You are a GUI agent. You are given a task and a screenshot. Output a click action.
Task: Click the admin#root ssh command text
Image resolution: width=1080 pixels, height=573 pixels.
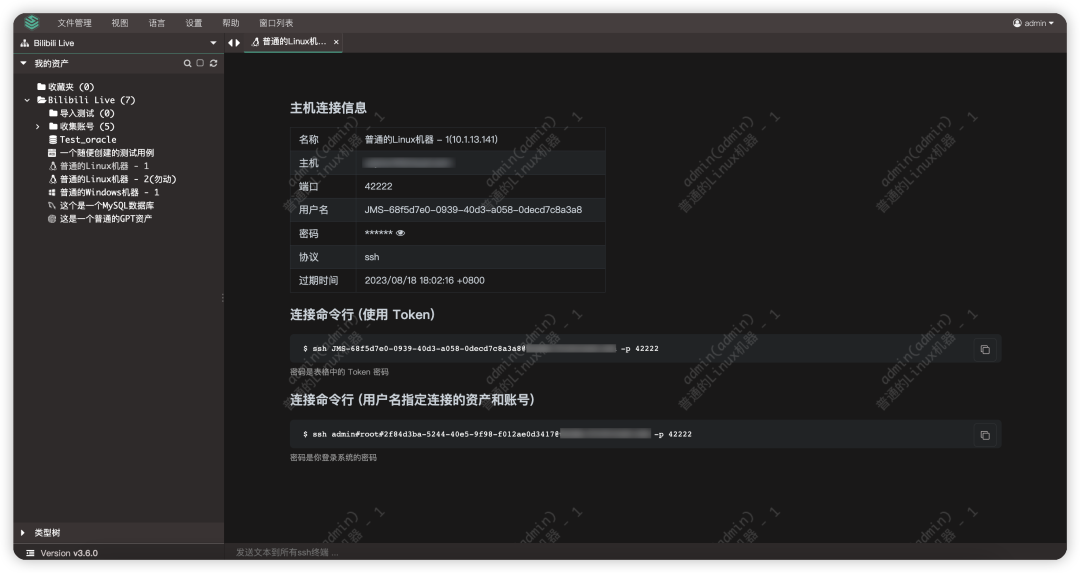(497, 434)
